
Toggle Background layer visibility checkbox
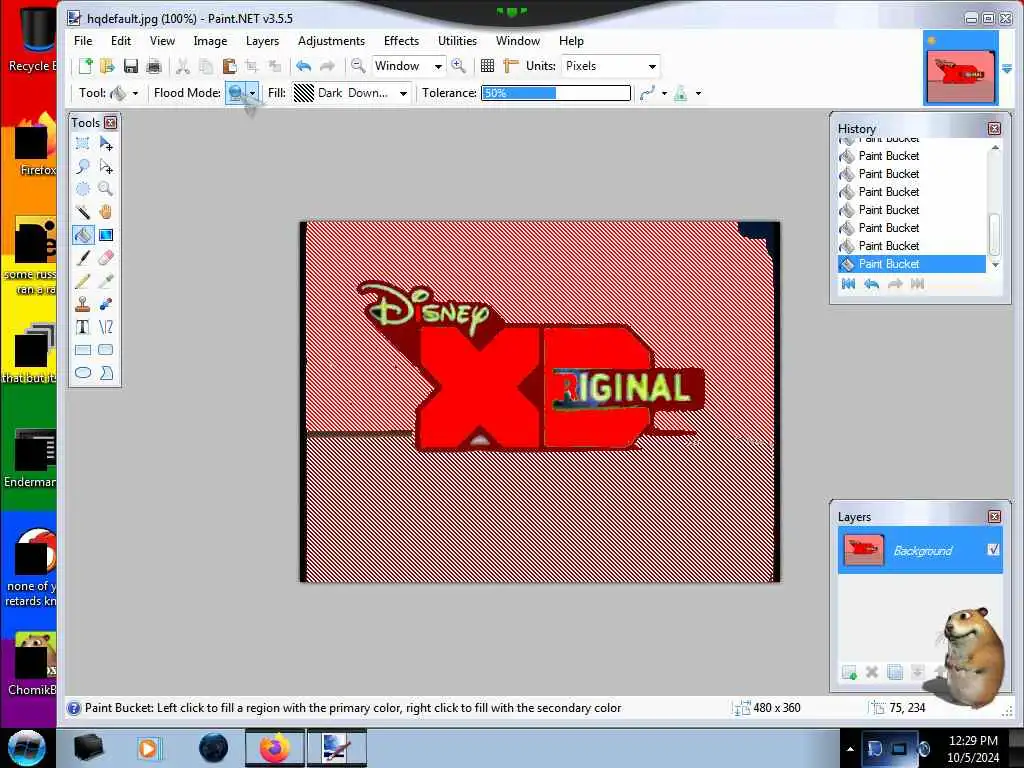point(993,550)
